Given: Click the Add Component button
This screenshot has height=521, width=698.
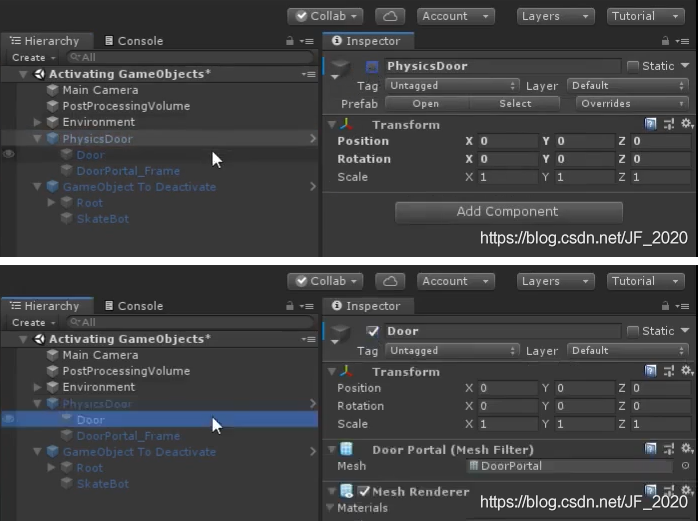Looking at the screenshot, I should click(508, 212).
